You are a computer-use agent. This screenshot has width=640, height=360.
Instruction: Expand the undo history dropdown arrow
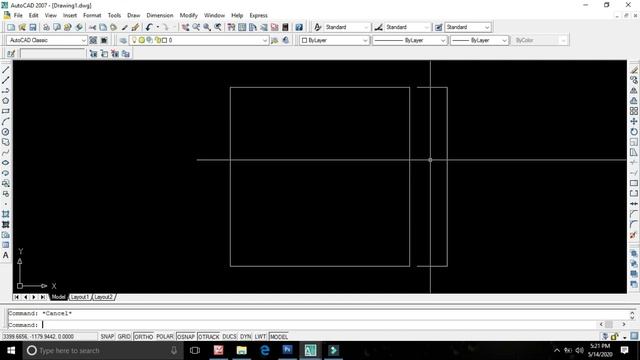(x=158, y=27)
